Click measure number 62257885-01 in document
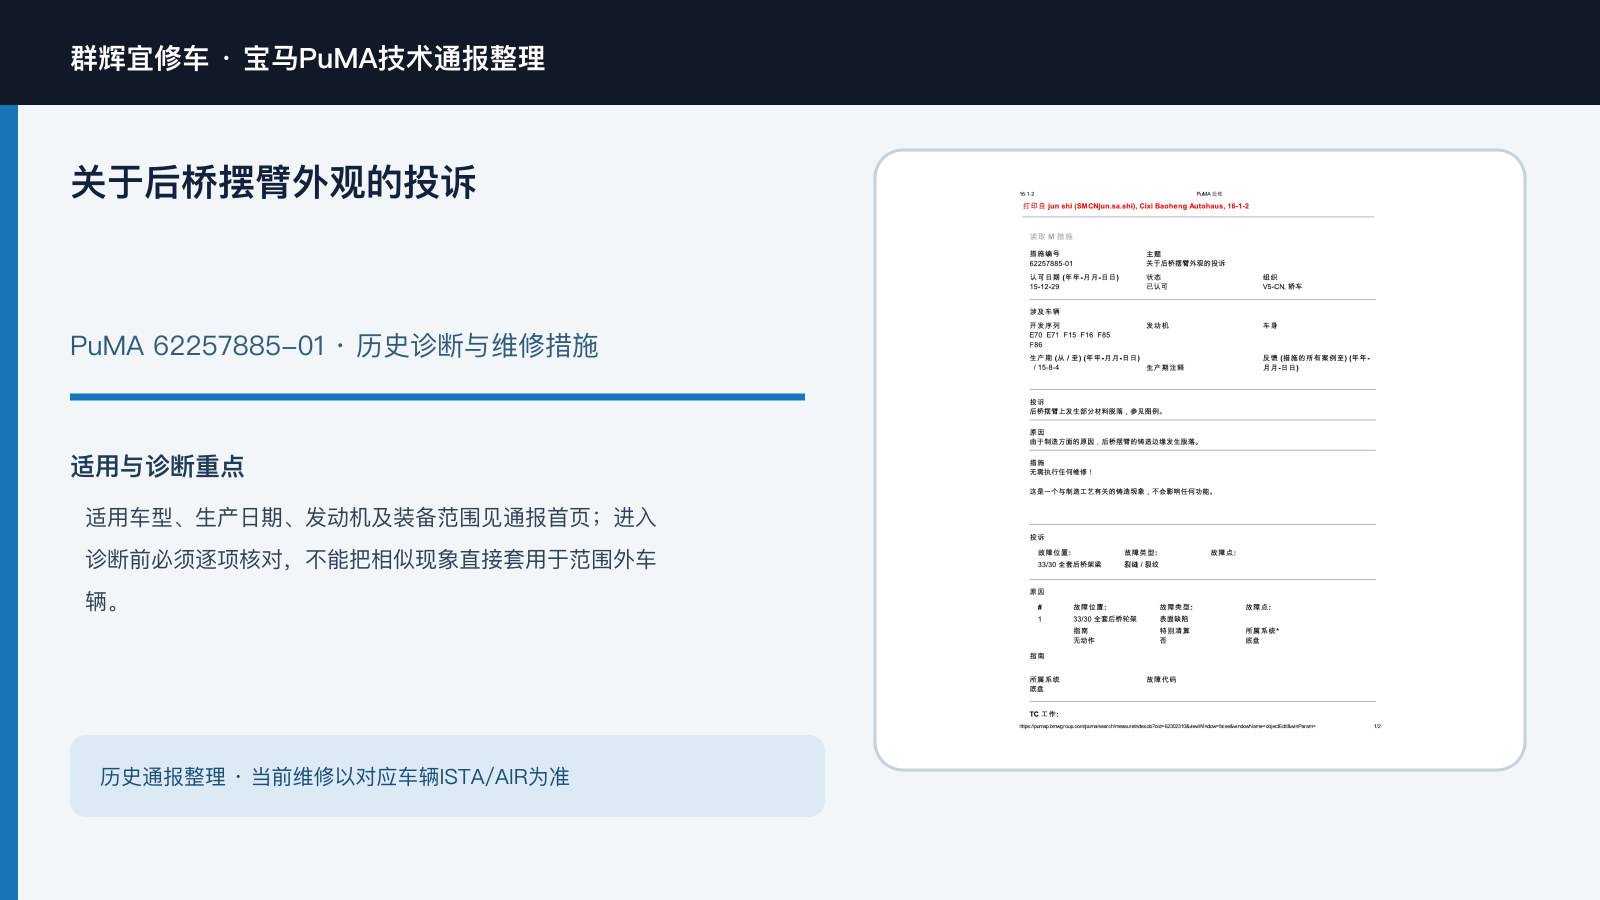This screenshot has height=900, width=1600. click(1051, 264)
